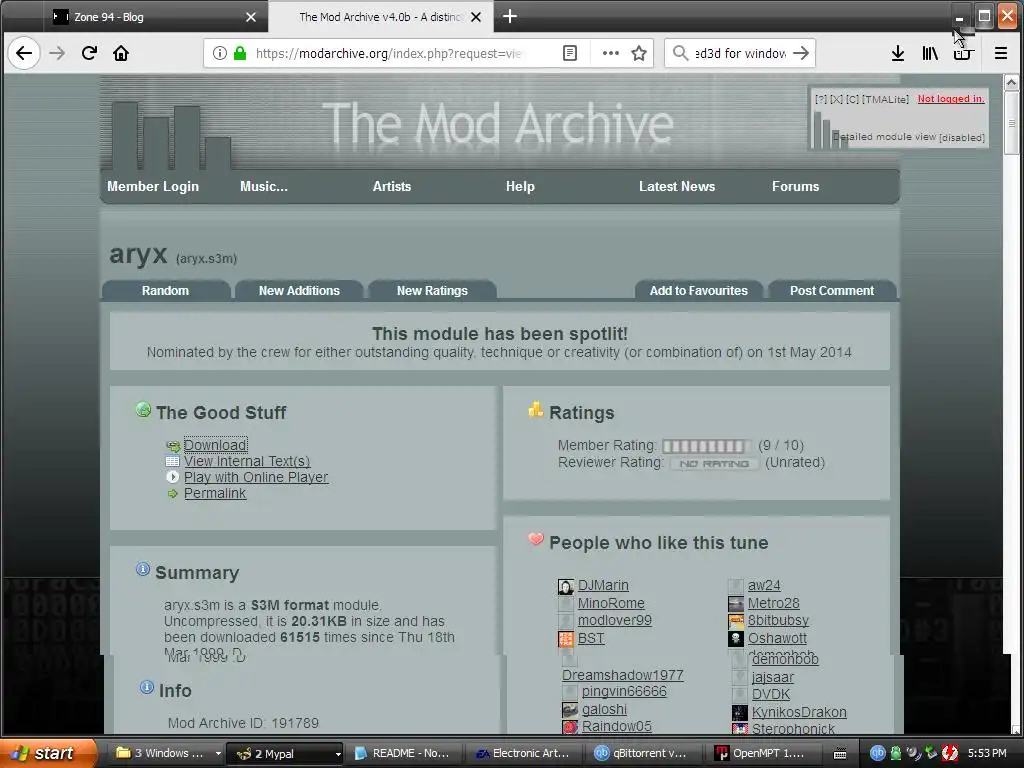Click Post Comment tab
The width and height of the screenshot is (1024, 768).
coord(832,291)
